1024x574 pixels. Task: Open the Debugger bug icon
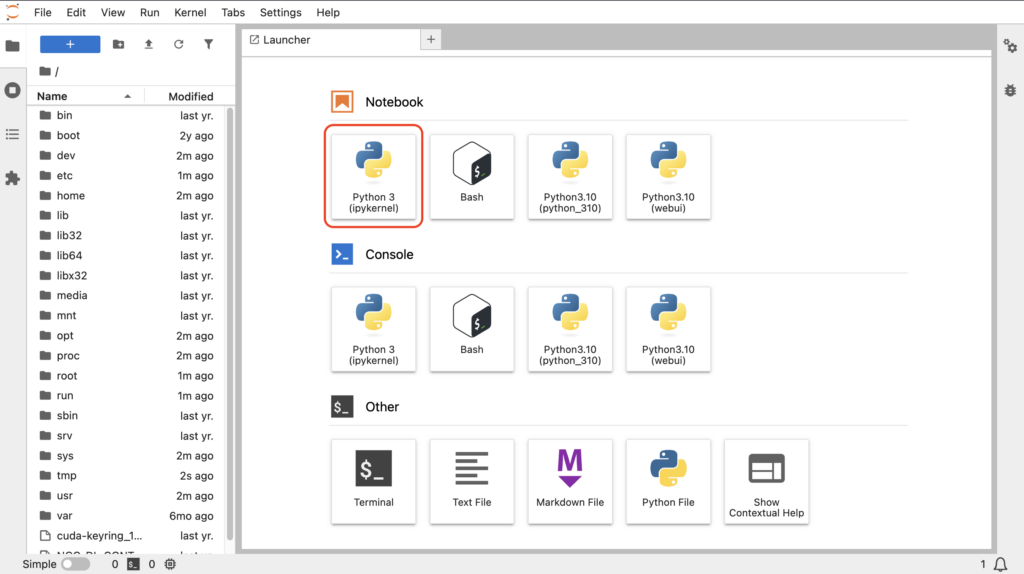coord(1010,90)
